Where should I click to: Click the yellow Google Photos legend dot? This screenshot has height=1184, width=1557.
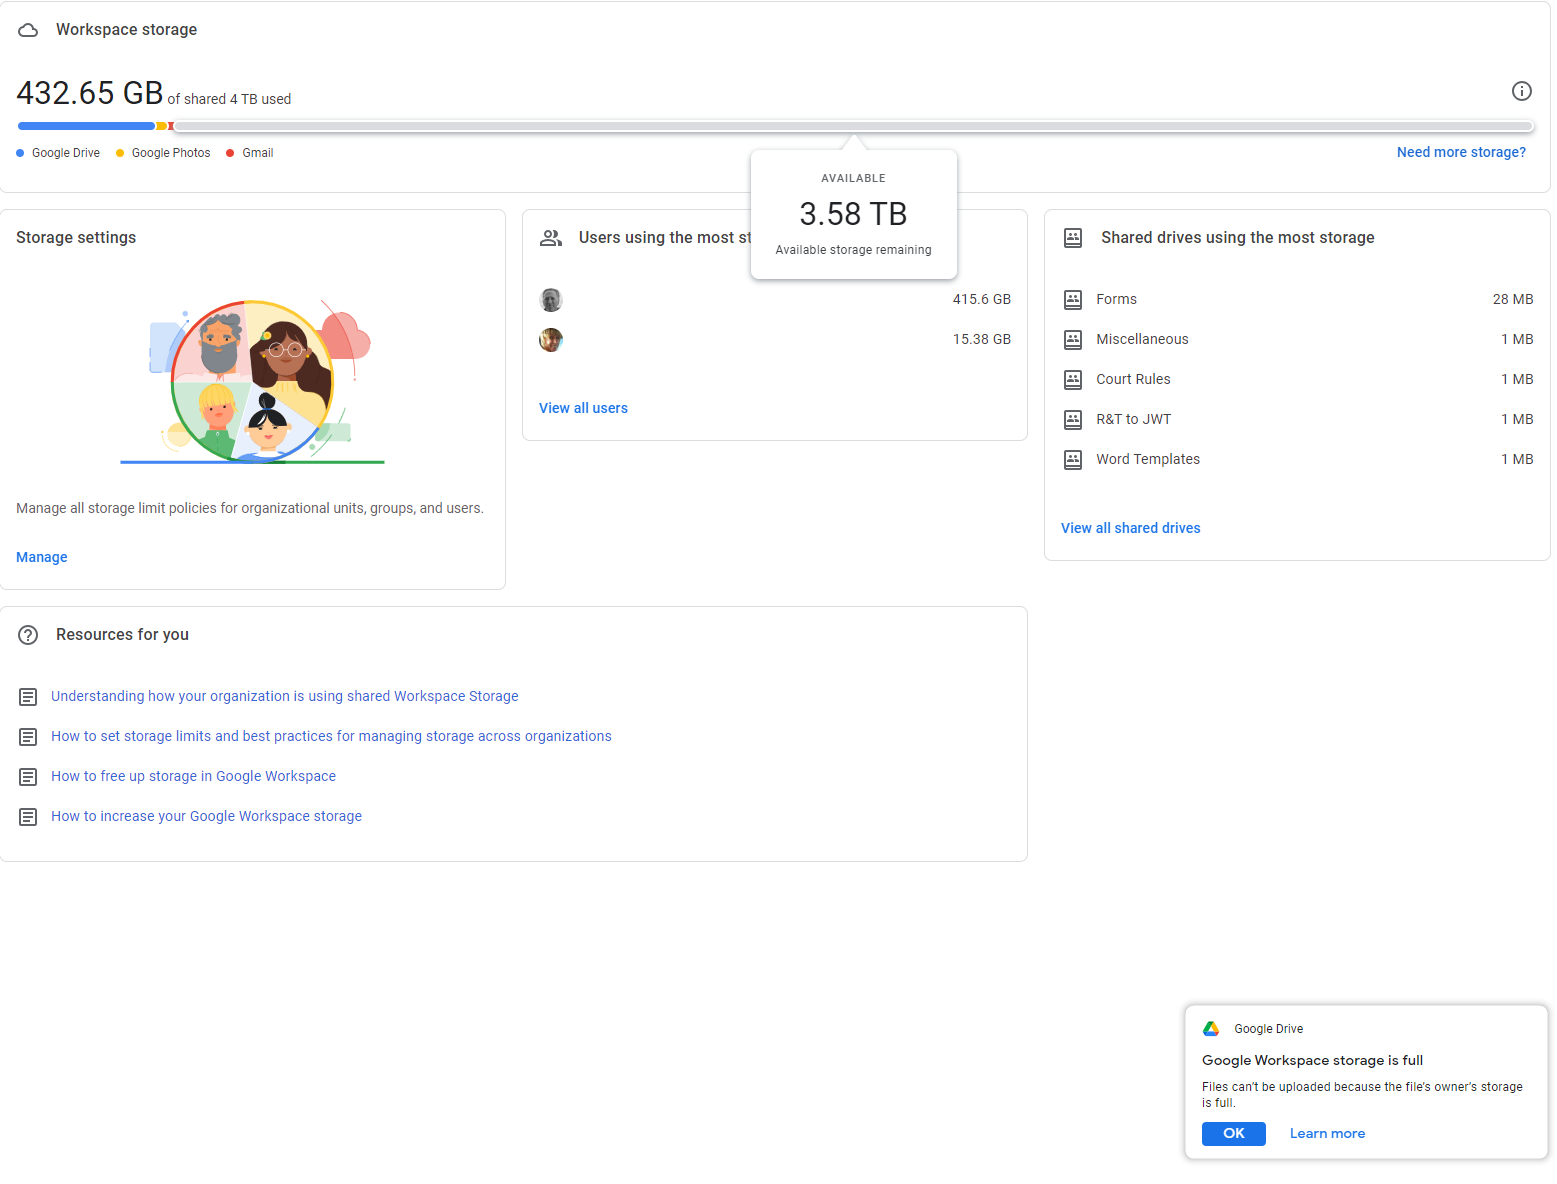[x=120, y=153]
